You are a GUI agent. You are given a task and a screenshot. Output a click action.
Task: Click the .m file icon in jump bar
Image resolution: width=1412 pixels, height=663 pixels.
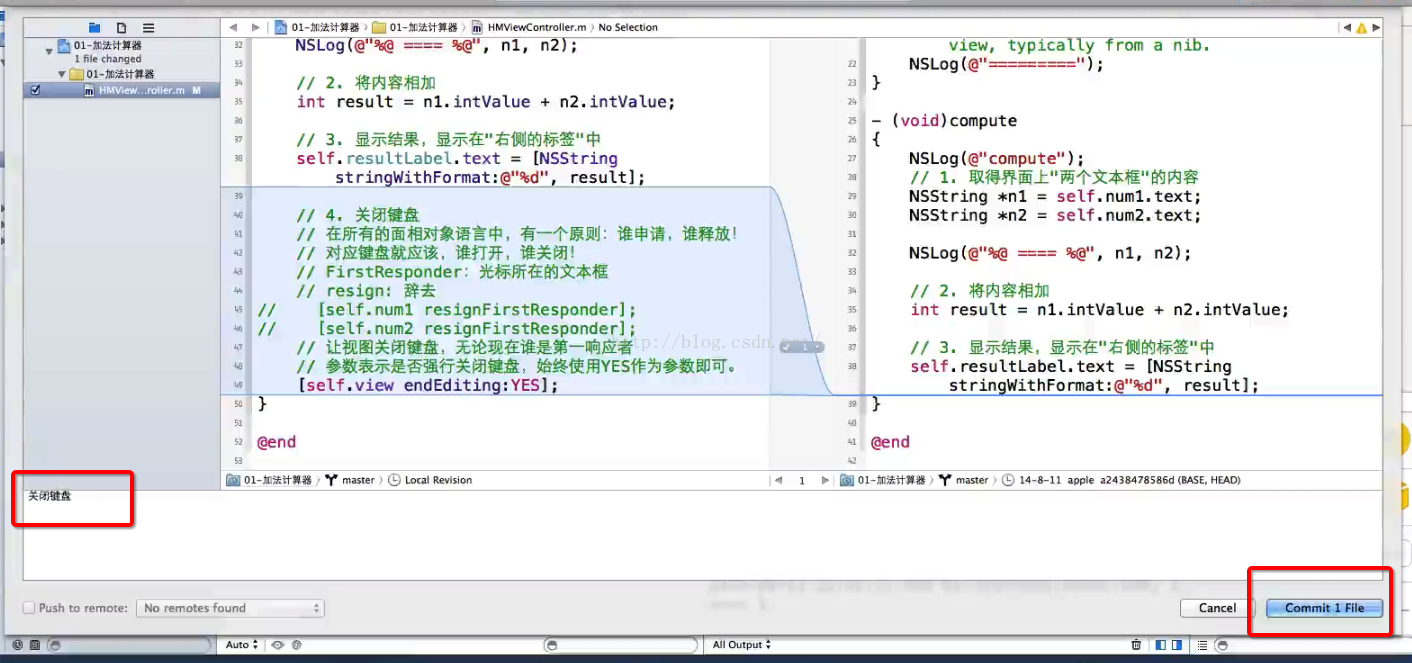[477, 27]
